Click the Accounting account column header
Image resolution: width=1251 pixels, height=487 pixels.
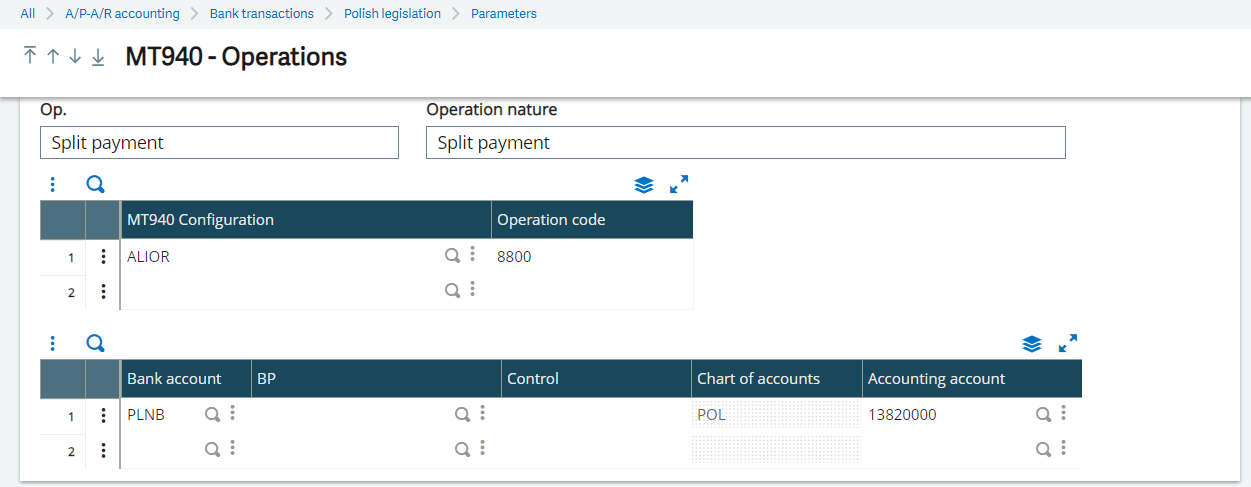coord(972,379)
